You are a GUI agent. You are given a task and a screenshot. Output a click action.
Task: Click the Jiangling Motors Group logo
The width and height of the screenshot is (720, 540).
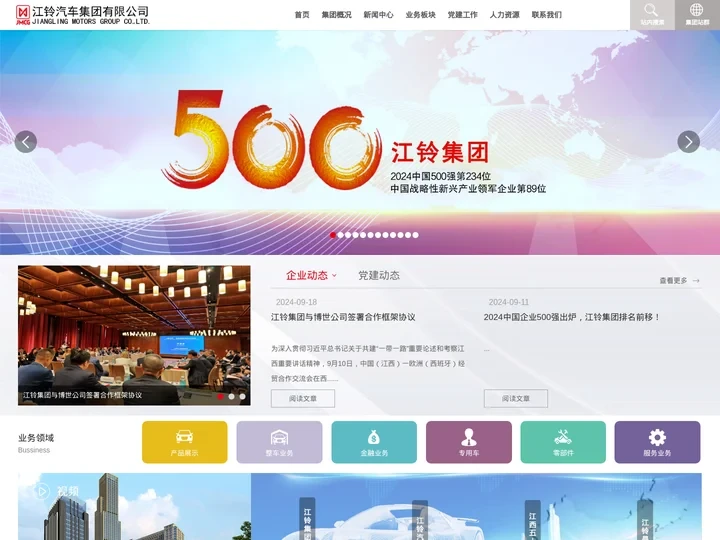tap(83, 15)
